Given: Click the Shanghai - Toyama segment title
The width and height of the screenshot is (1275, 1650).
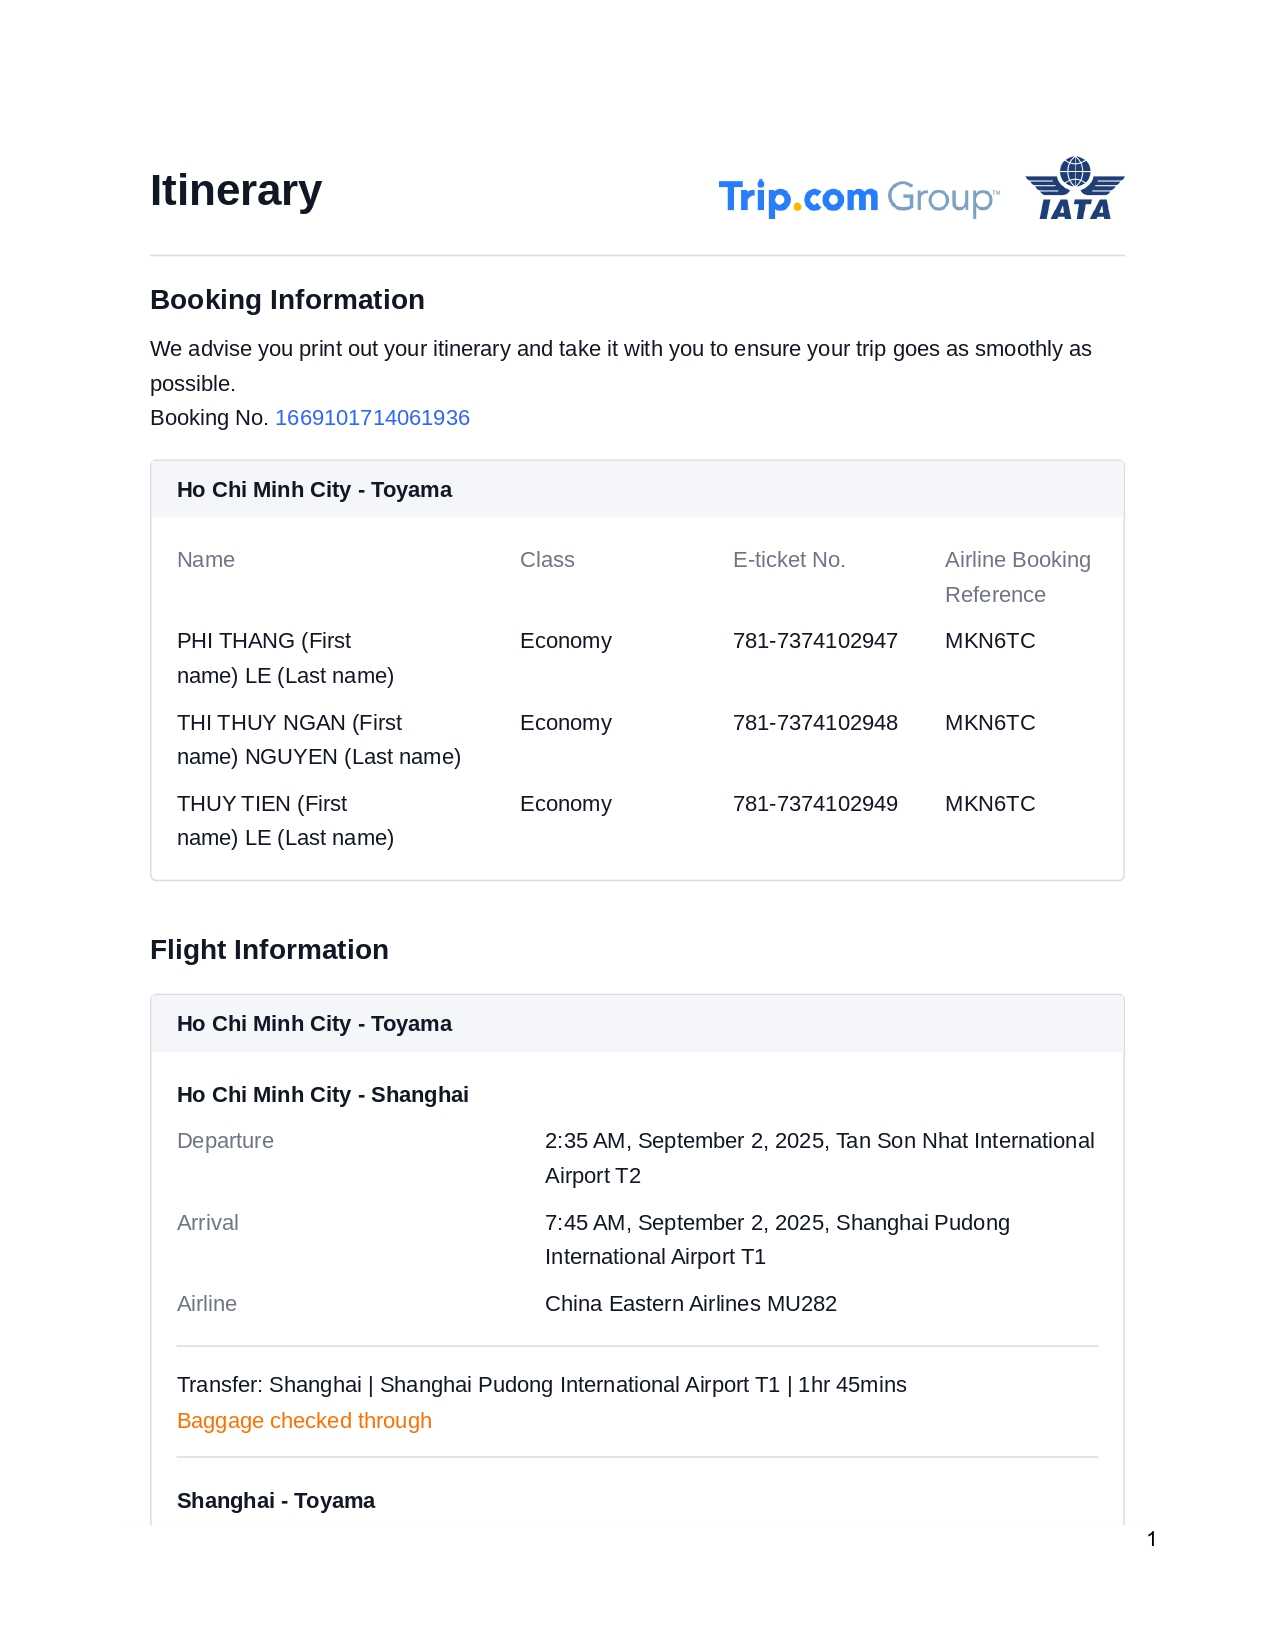Looking at the screenshot, I should pos(275,1501).
